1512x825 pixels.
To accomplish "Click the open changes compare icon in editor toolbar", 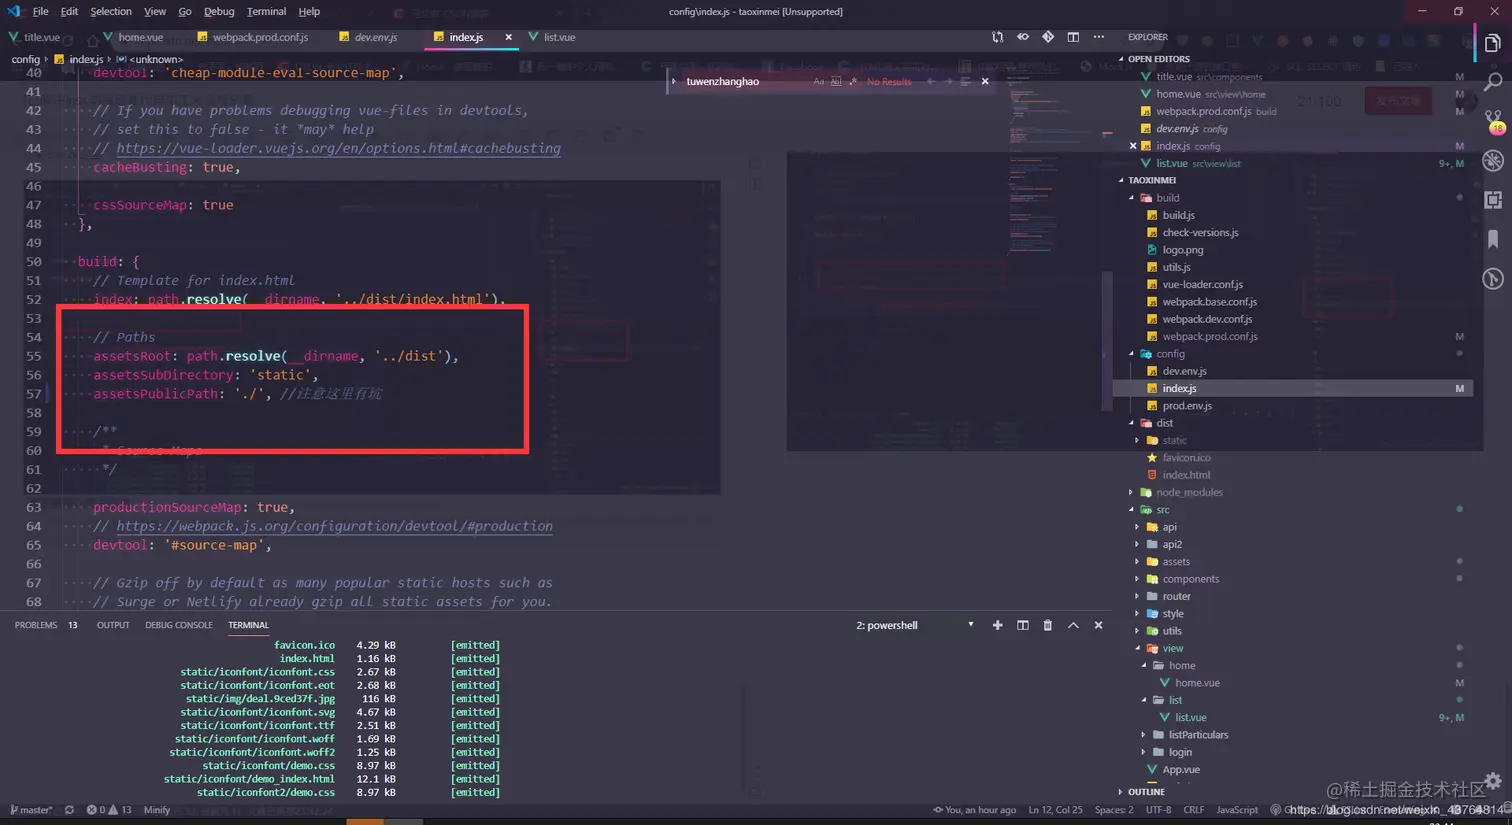I will pos(997,37).
